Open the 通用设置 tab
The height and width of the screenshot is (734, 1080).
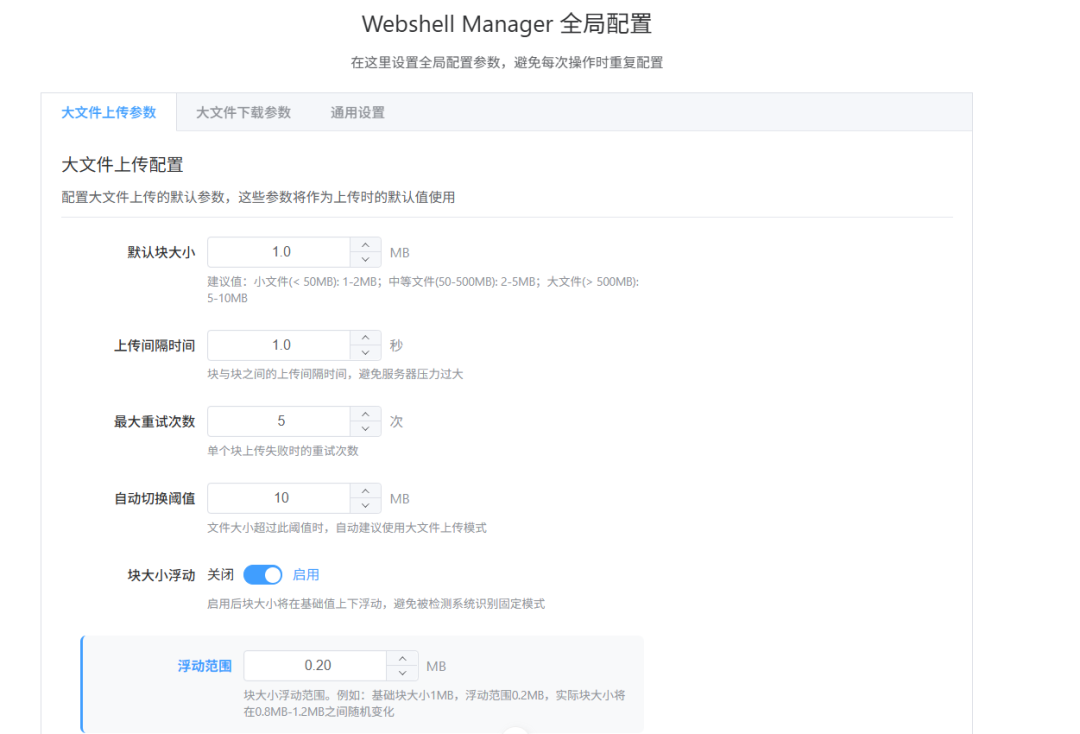[x=356, y=112]
